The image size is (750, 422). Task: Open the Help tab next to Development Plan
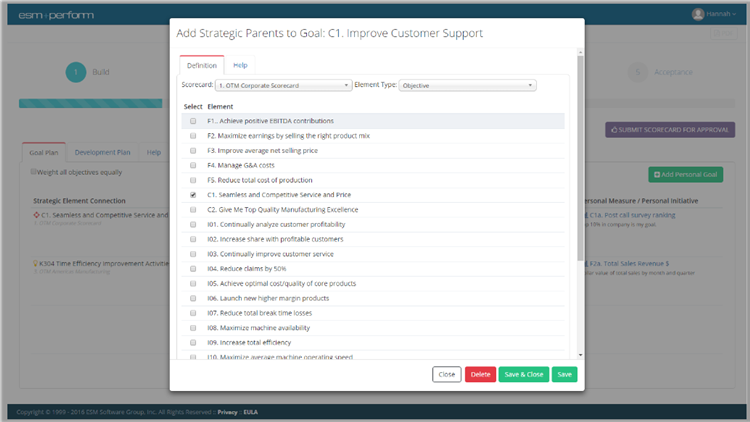pos(154,153)
